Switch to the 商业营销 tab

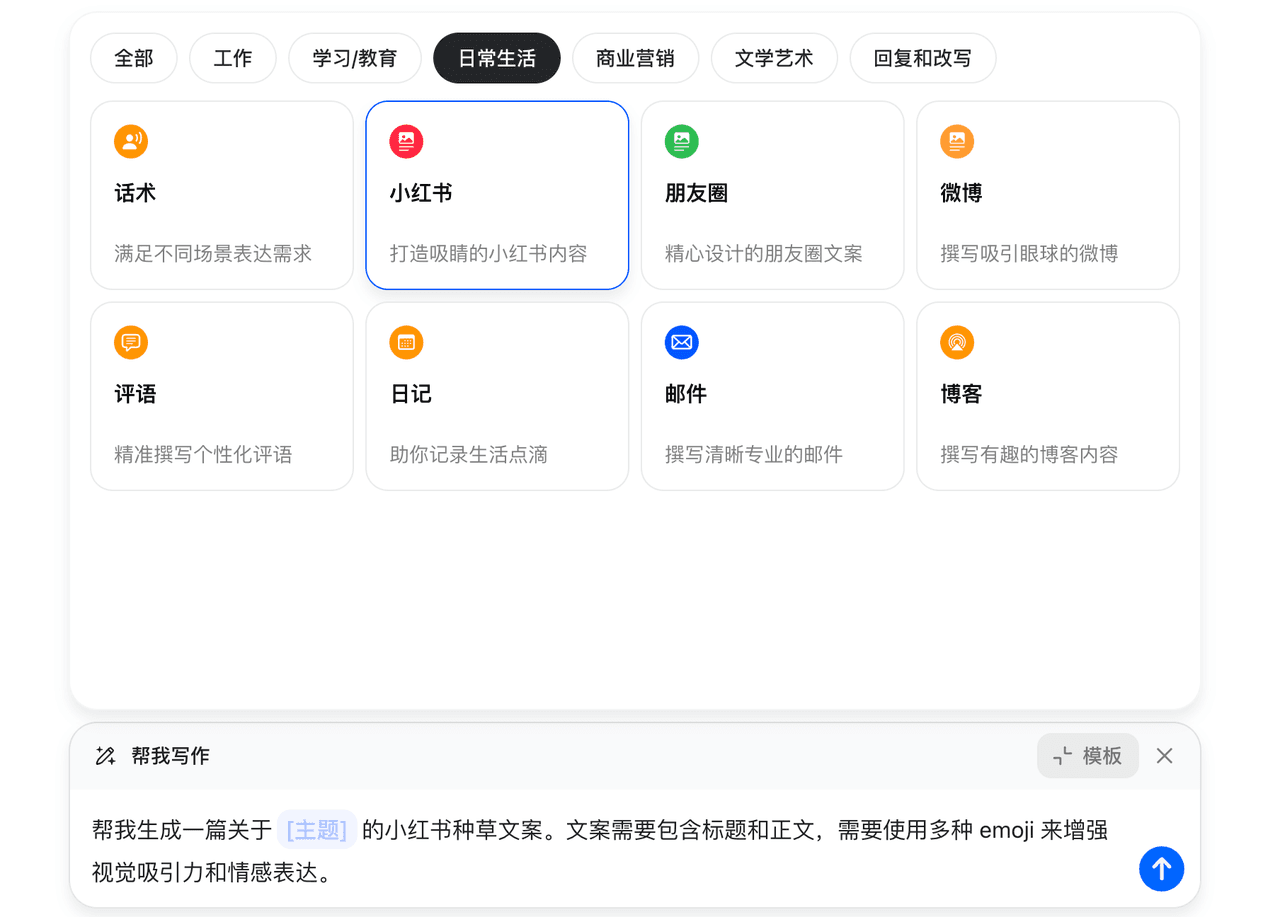coord(635,58)
